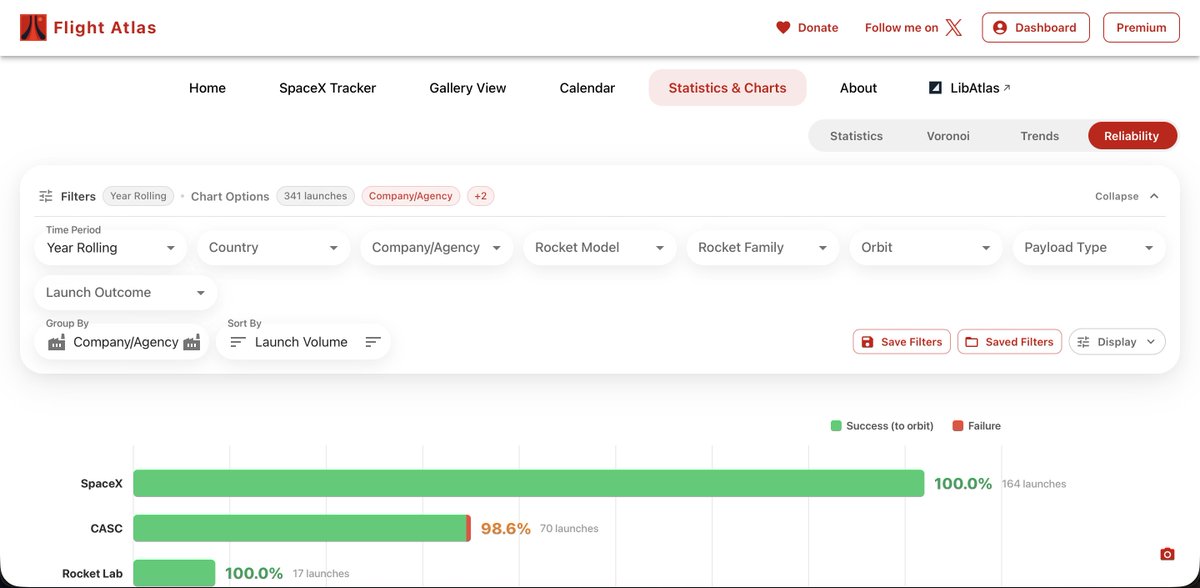Select the Statistics & Charts menu item
1200x588 pixels.
coord(728,88)
